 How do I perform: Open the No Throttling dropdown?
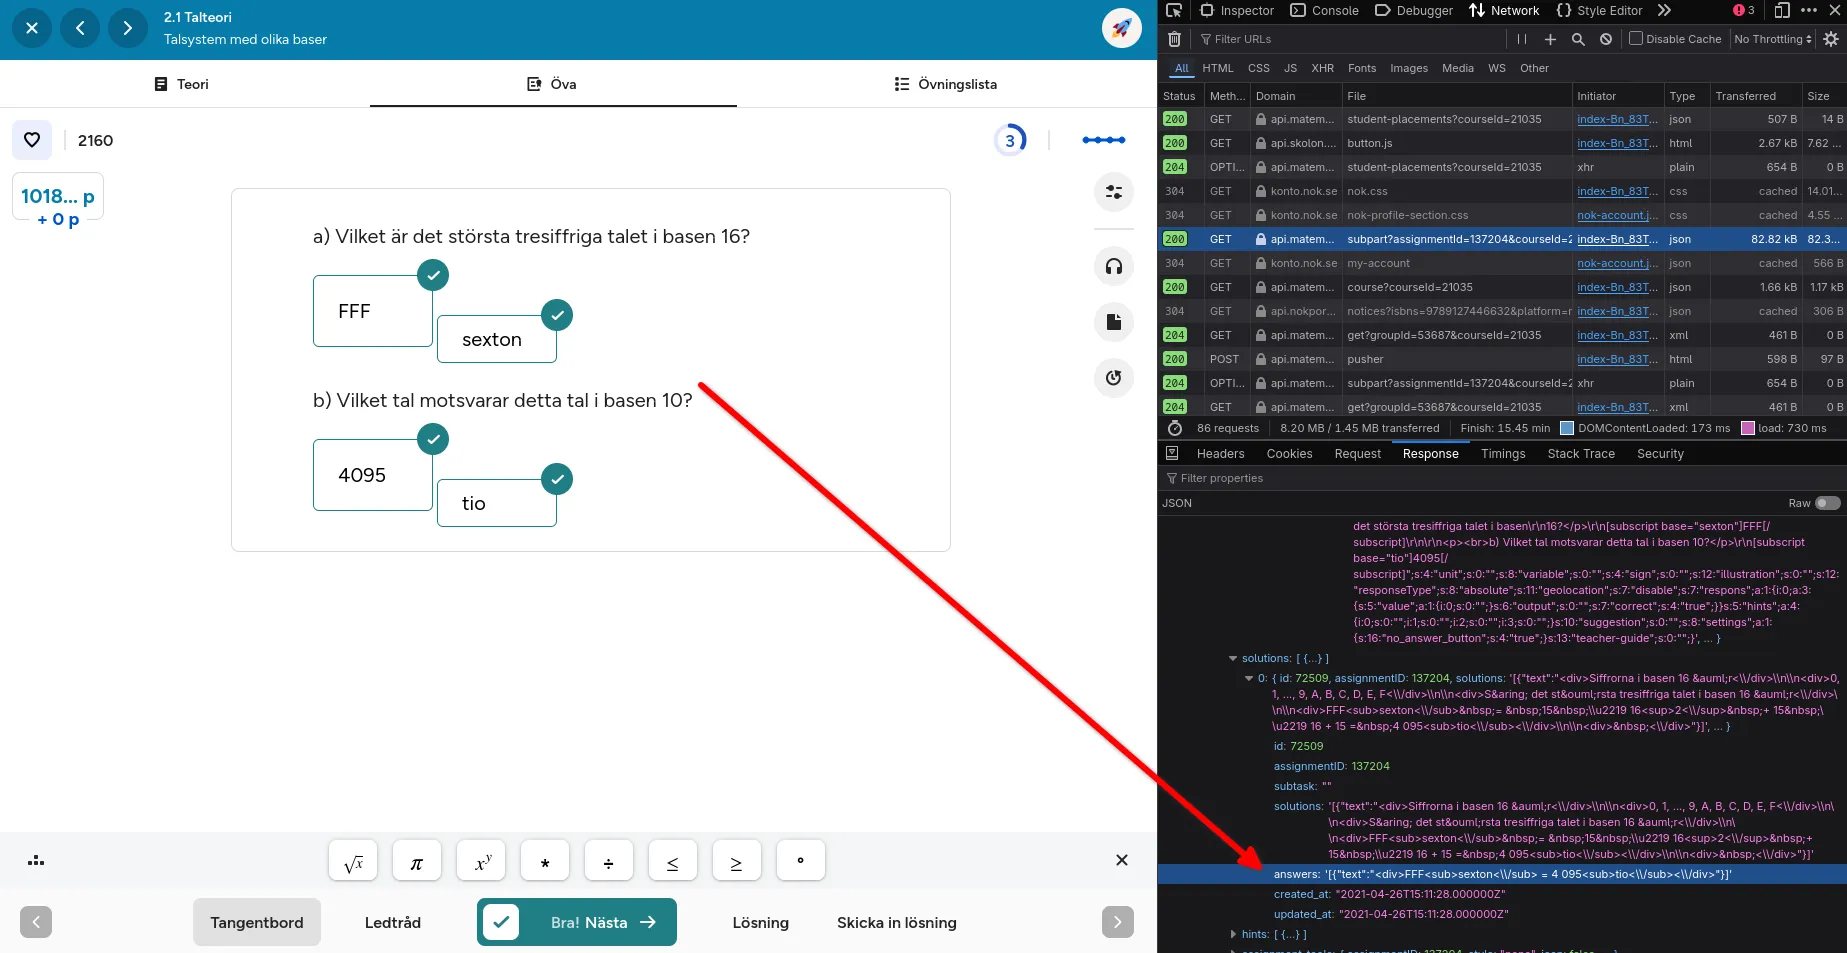click(x=1773, y=39)
